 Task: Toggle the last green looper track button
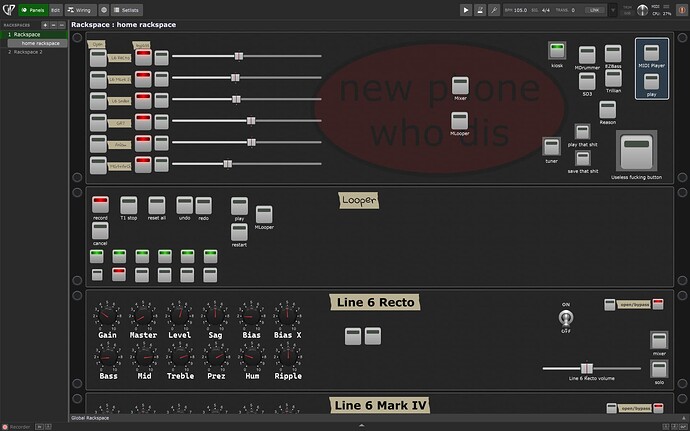tap(210, 256)
